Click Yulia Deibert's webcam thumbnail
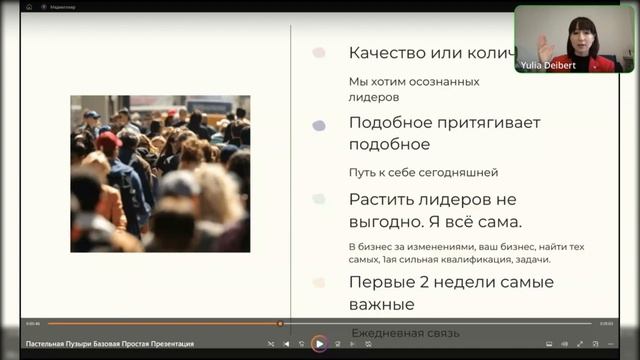640x360 pixels. tap(574, 39)
